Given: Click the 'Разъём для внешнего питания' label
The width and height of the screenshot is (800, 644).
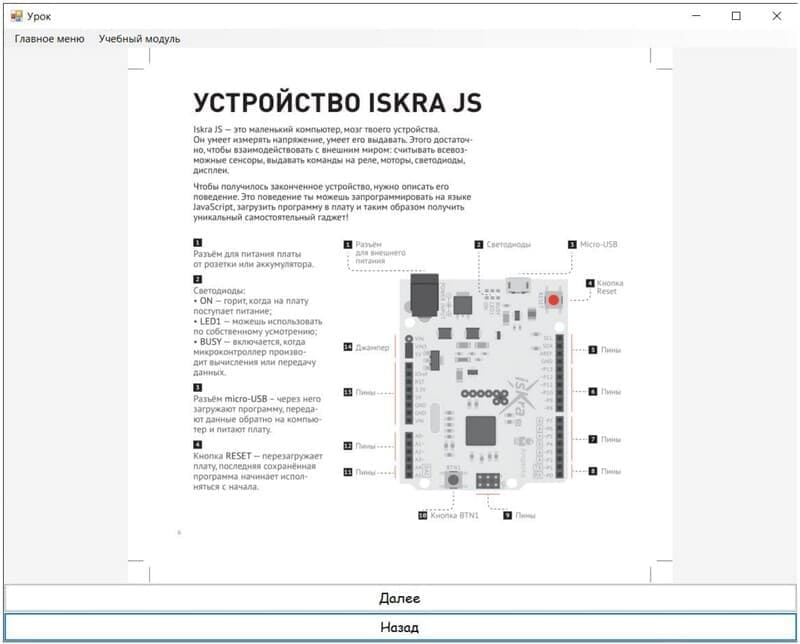Looking at the screenshot, I should tap(380, 253).
